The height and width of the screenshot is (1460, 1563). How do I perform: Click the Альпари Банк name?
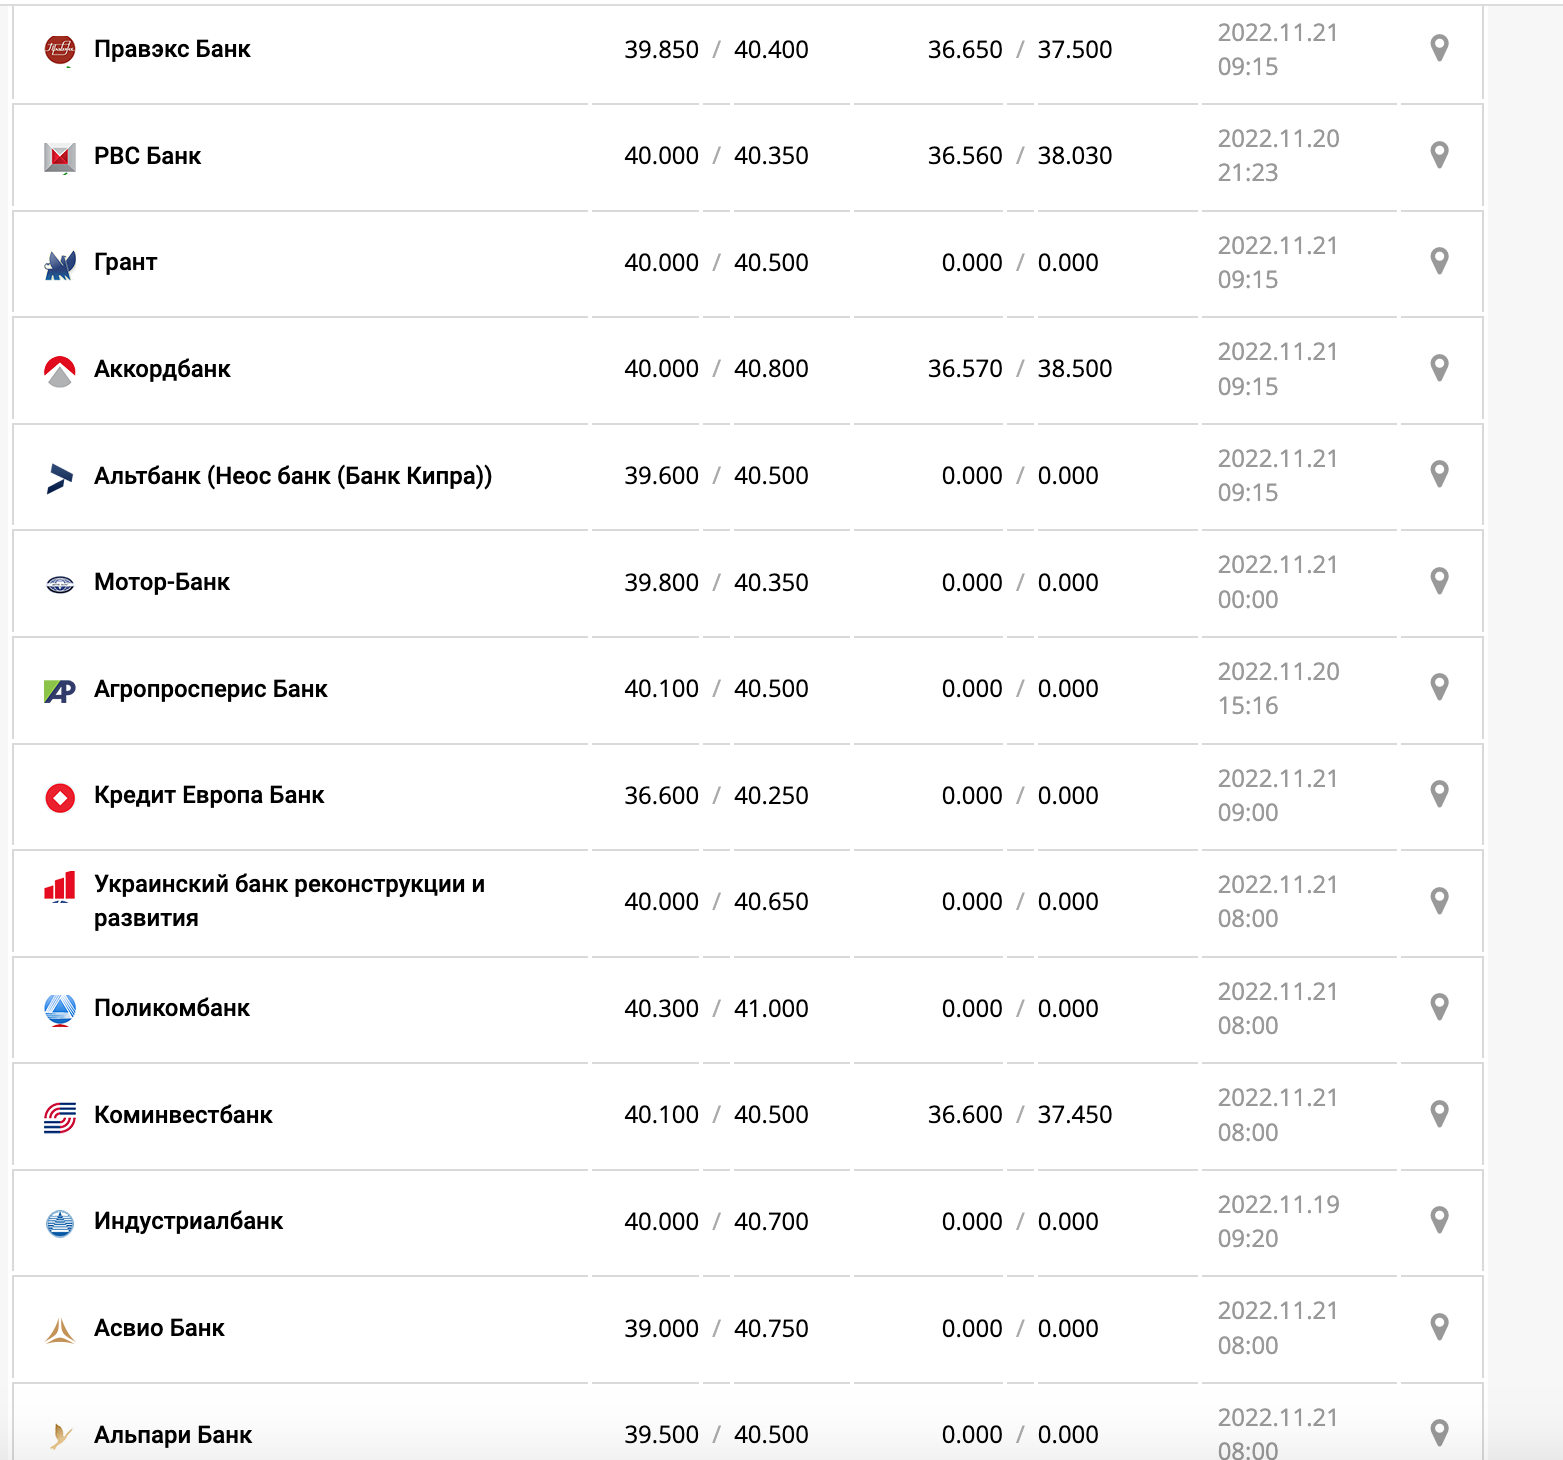(172, 1435)
